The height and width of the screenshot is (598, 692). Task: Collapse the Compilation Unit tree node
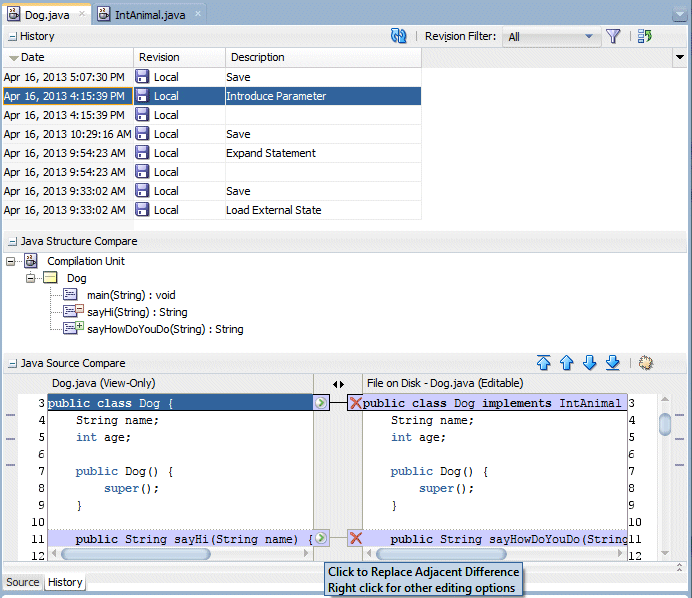11,262
